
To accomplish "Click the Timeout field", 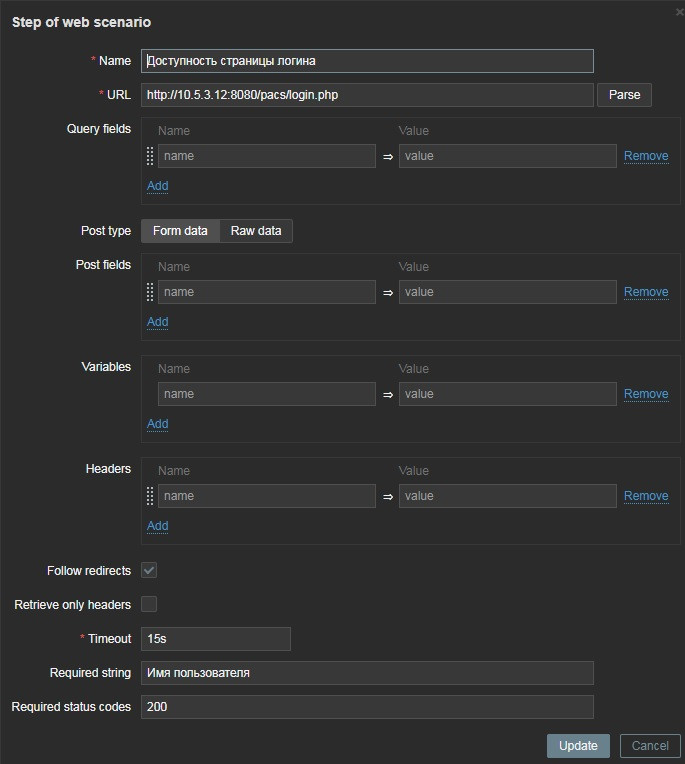I will point(216,639).
